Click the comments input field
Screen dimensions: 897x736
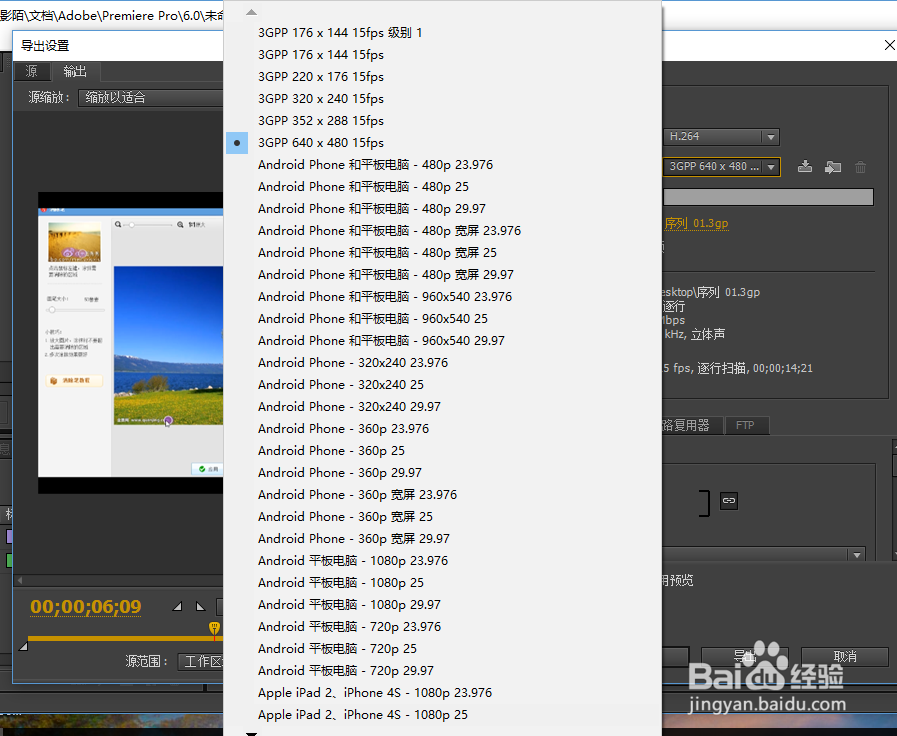coord(768,197)
